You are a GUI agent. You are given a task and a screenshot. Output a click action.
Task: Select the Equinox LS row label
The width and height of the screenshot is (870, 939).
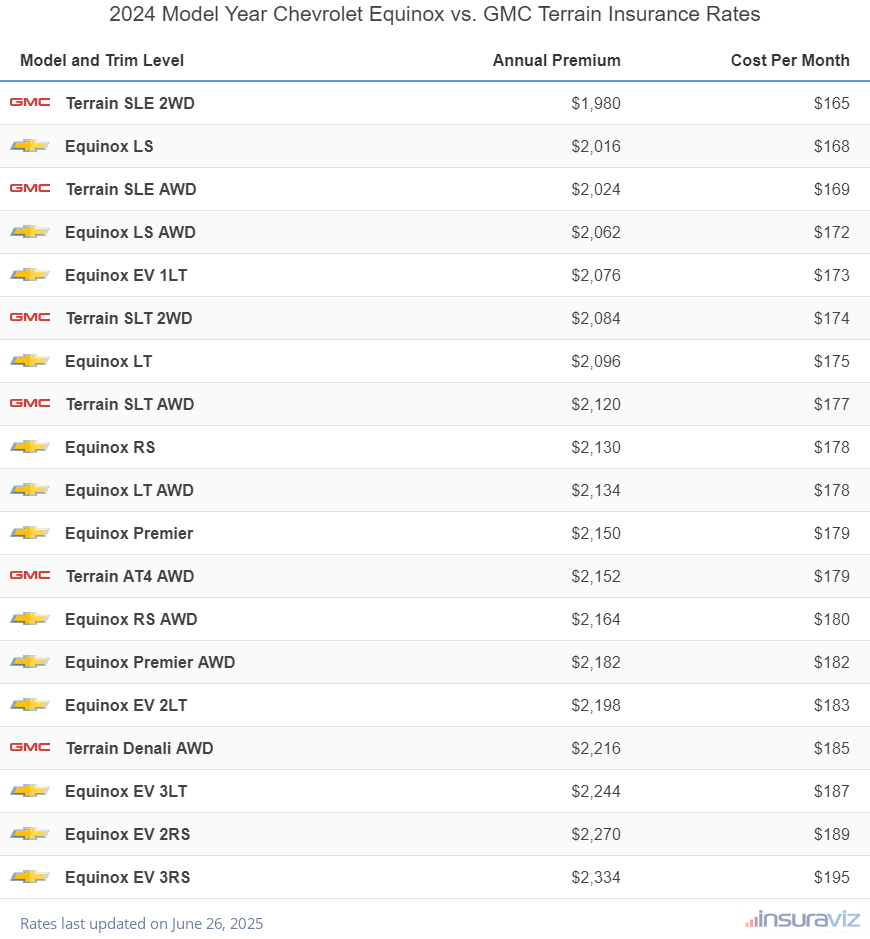pyautogui.click(x=109, y=146)
